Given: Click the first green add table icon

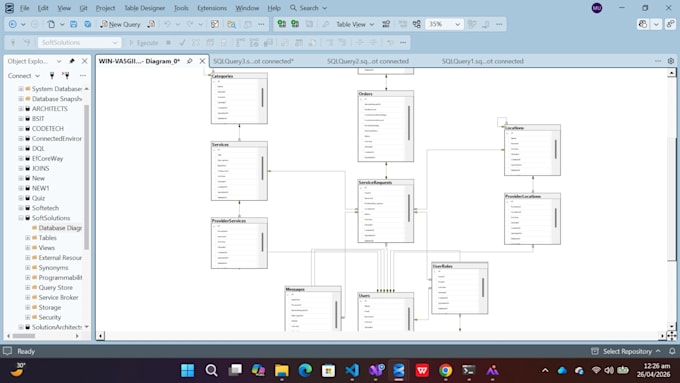Looking at the screenshot, I should pyautogui.click(x=281, y=24).
